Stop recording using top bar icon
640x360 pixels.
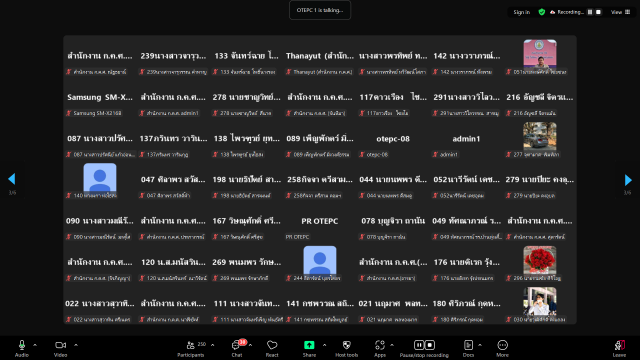[598, 12]
